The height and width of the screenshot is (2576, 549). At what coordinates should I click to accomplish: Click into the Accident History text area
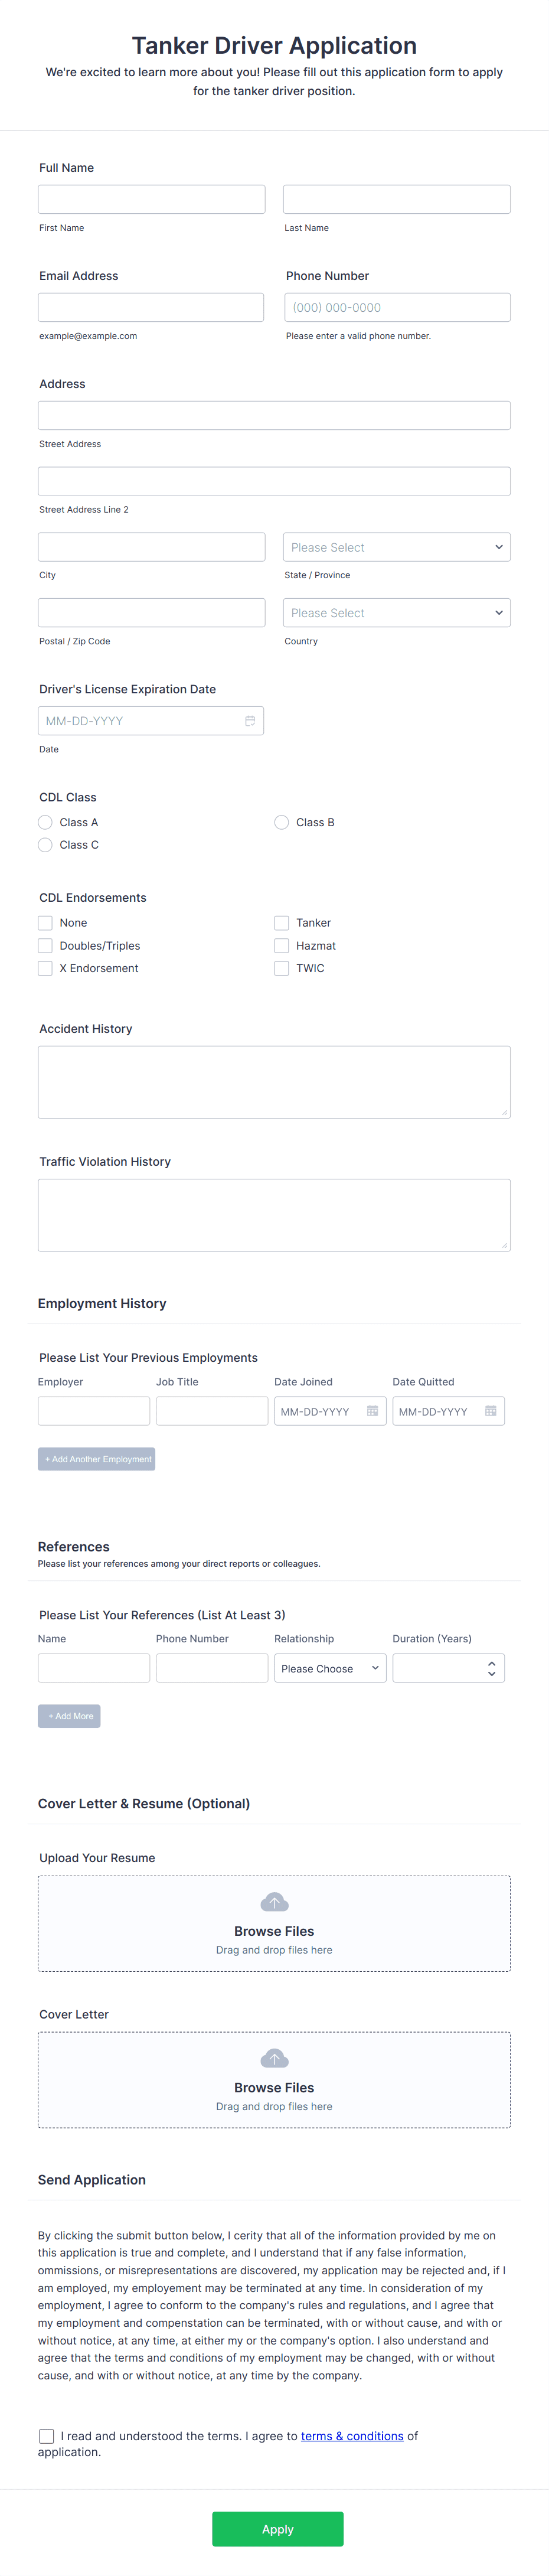(x=274, y=1082)
